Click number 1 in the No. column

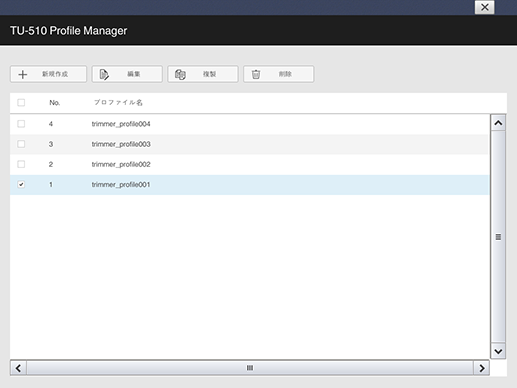[x=51, y=184]
